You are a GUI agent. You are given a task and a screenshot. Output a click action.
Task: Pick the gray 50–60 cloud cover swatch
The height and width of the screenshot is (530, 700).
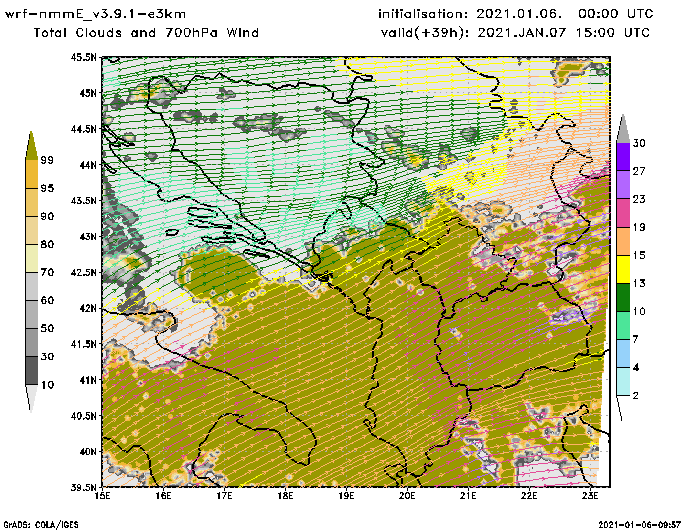tap(32, 314)
